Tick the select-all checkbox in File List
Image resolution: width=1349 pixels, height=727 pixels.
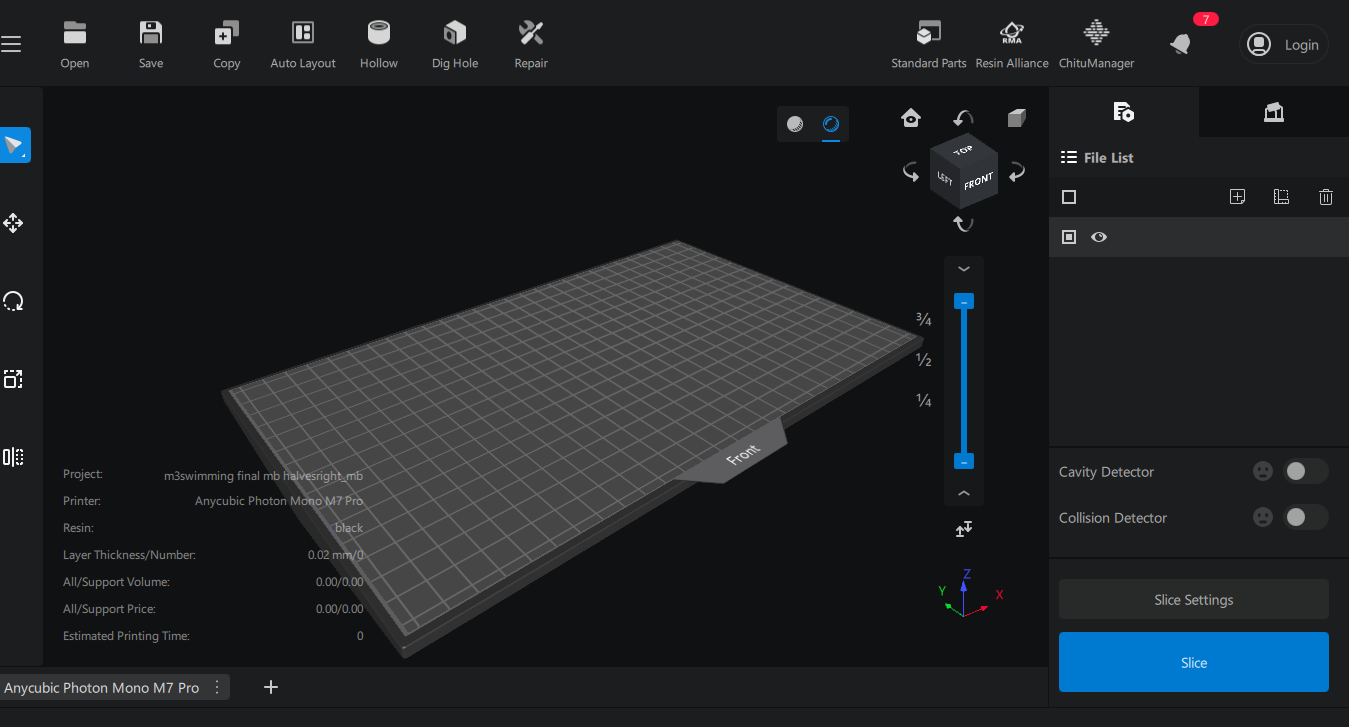coord(1069,197)
